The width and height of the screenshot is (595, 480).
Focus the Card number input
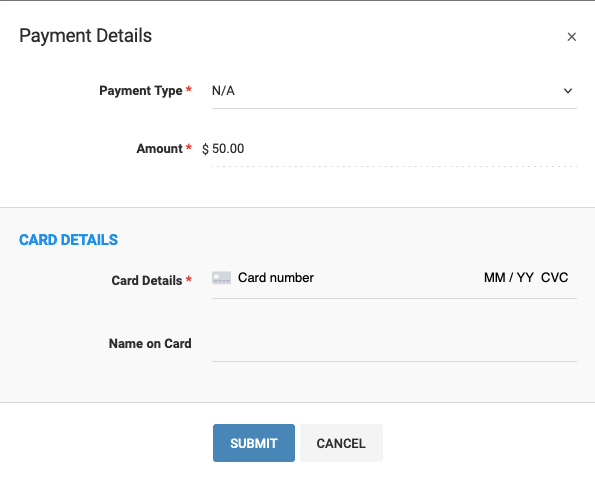coord(357,278)
